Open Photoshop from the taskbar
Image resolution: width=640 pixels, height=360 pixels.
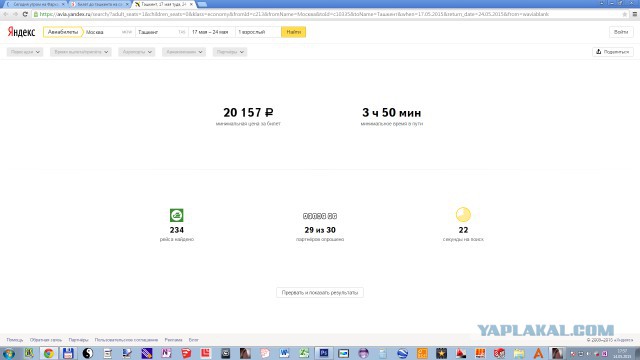click(324, 353)
